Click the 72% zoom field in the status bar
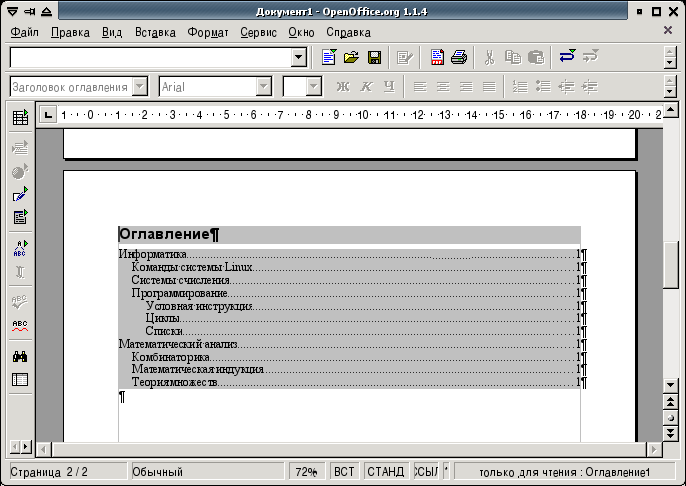686x486 pixels. [307, 471]
